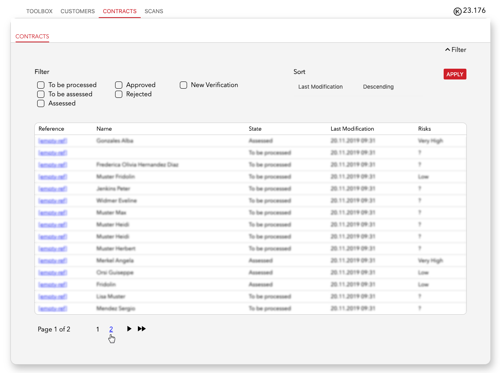Toggle the Approved checkbox

tap(119, 85)
